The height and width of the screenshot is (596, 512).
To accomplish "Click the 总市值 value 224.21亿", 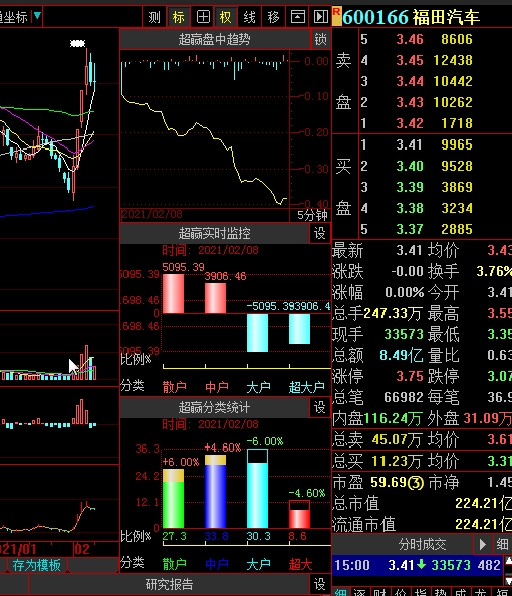I will pos(483,504).
